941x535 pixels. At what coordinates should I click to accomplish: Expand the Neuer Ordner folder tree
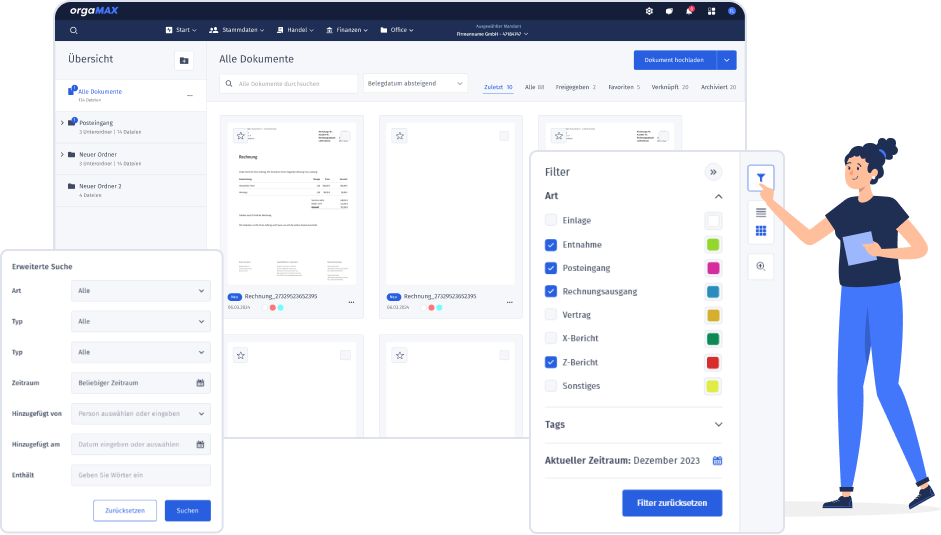[62, 154]
